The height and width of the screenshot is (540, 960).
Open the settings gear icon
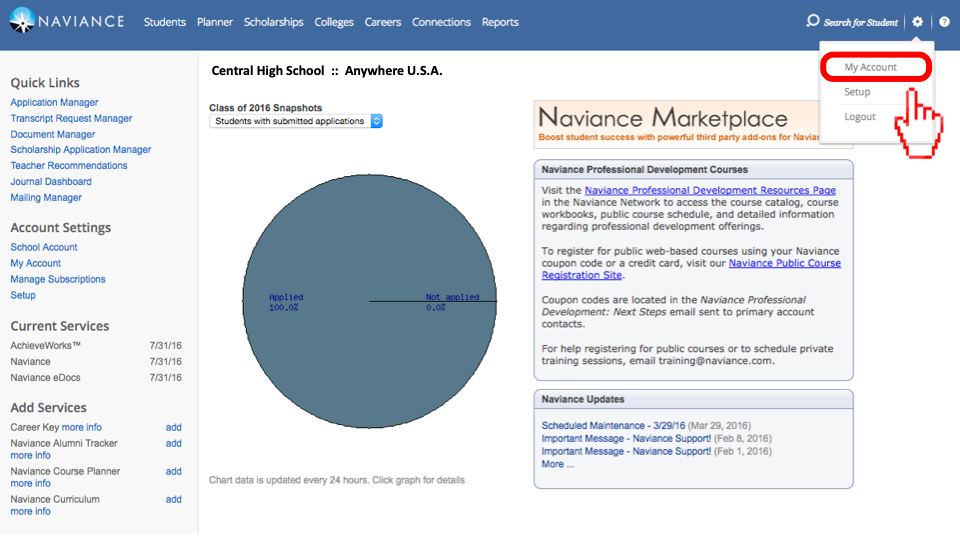917,22
